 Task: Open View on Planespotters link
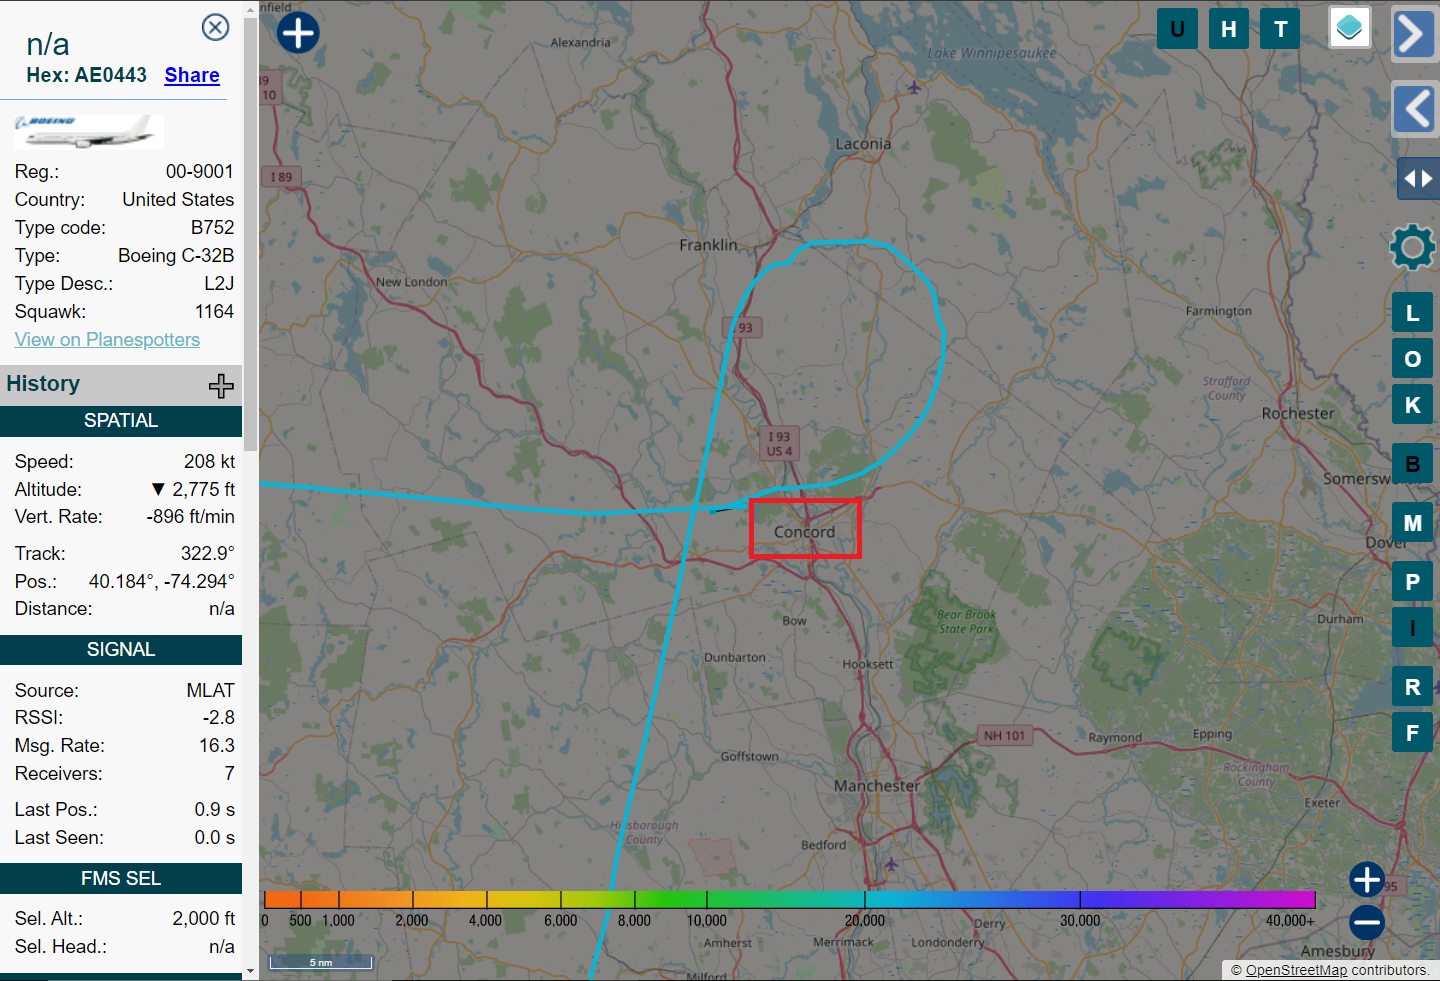click(x=107, y=339)
